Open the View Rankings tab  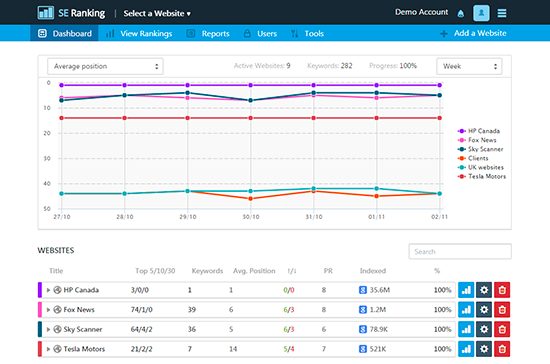tap(139, 34)
